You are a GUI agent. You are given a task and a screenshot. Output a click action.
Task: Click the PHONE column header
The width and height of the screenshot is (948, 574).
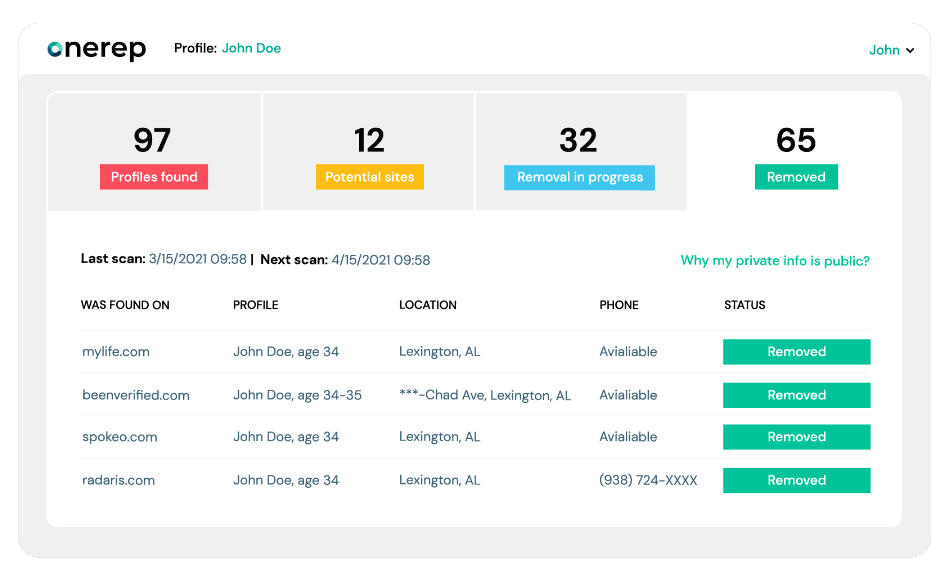[618, 305]
